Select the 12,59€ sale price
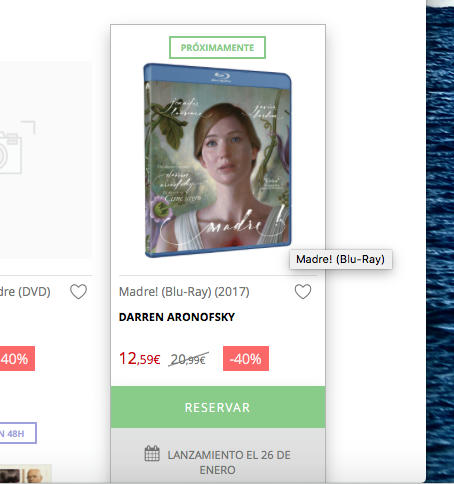This screenshot has width=454, height=484. coord(140,359)
